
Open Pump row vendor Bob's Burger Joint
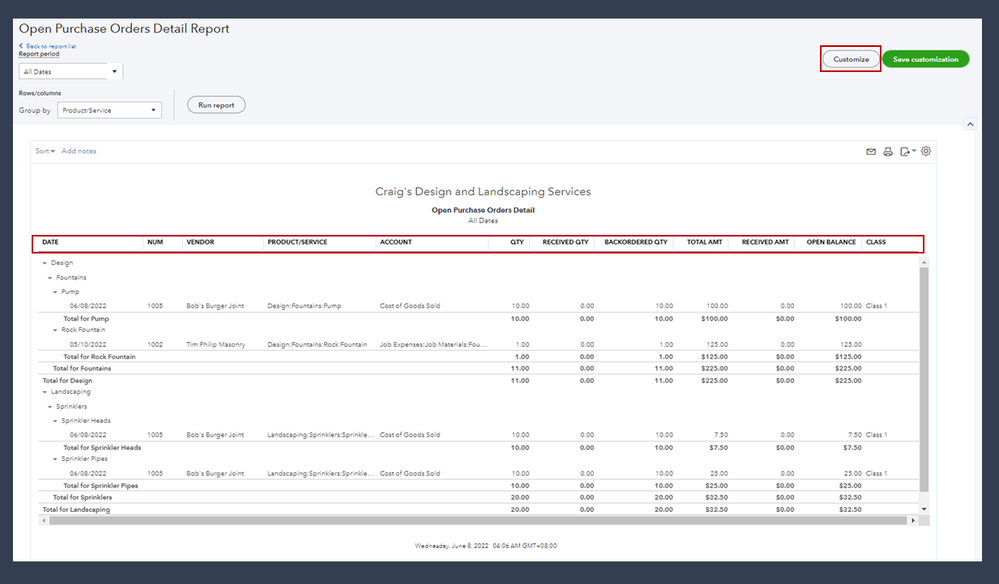(x=215, y=306)
